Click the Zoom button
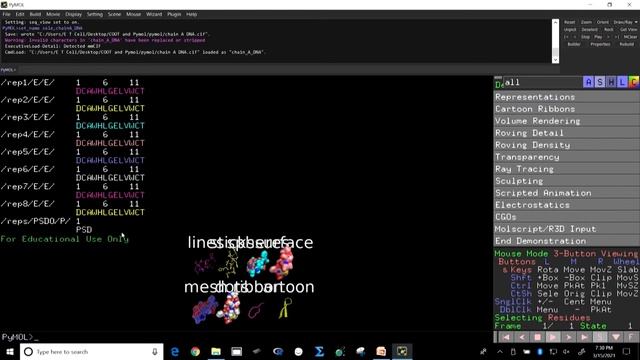This screenshot has width=640, height=360. coord(586,22)
